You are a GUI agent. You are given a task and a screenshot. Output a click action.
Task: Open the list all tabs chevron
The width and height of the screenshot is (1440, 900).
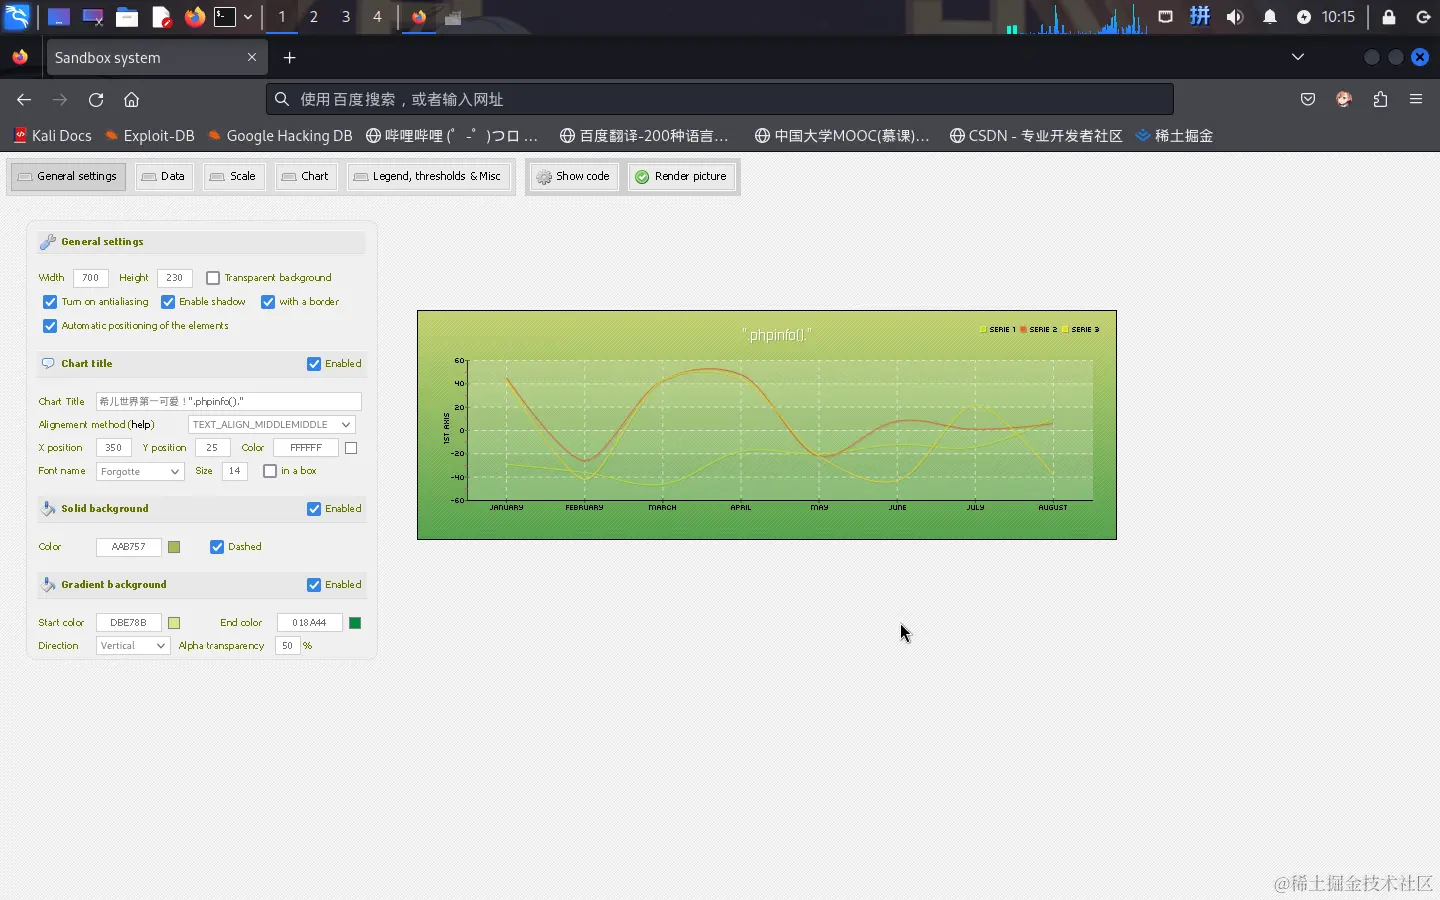pos(1298,57)
